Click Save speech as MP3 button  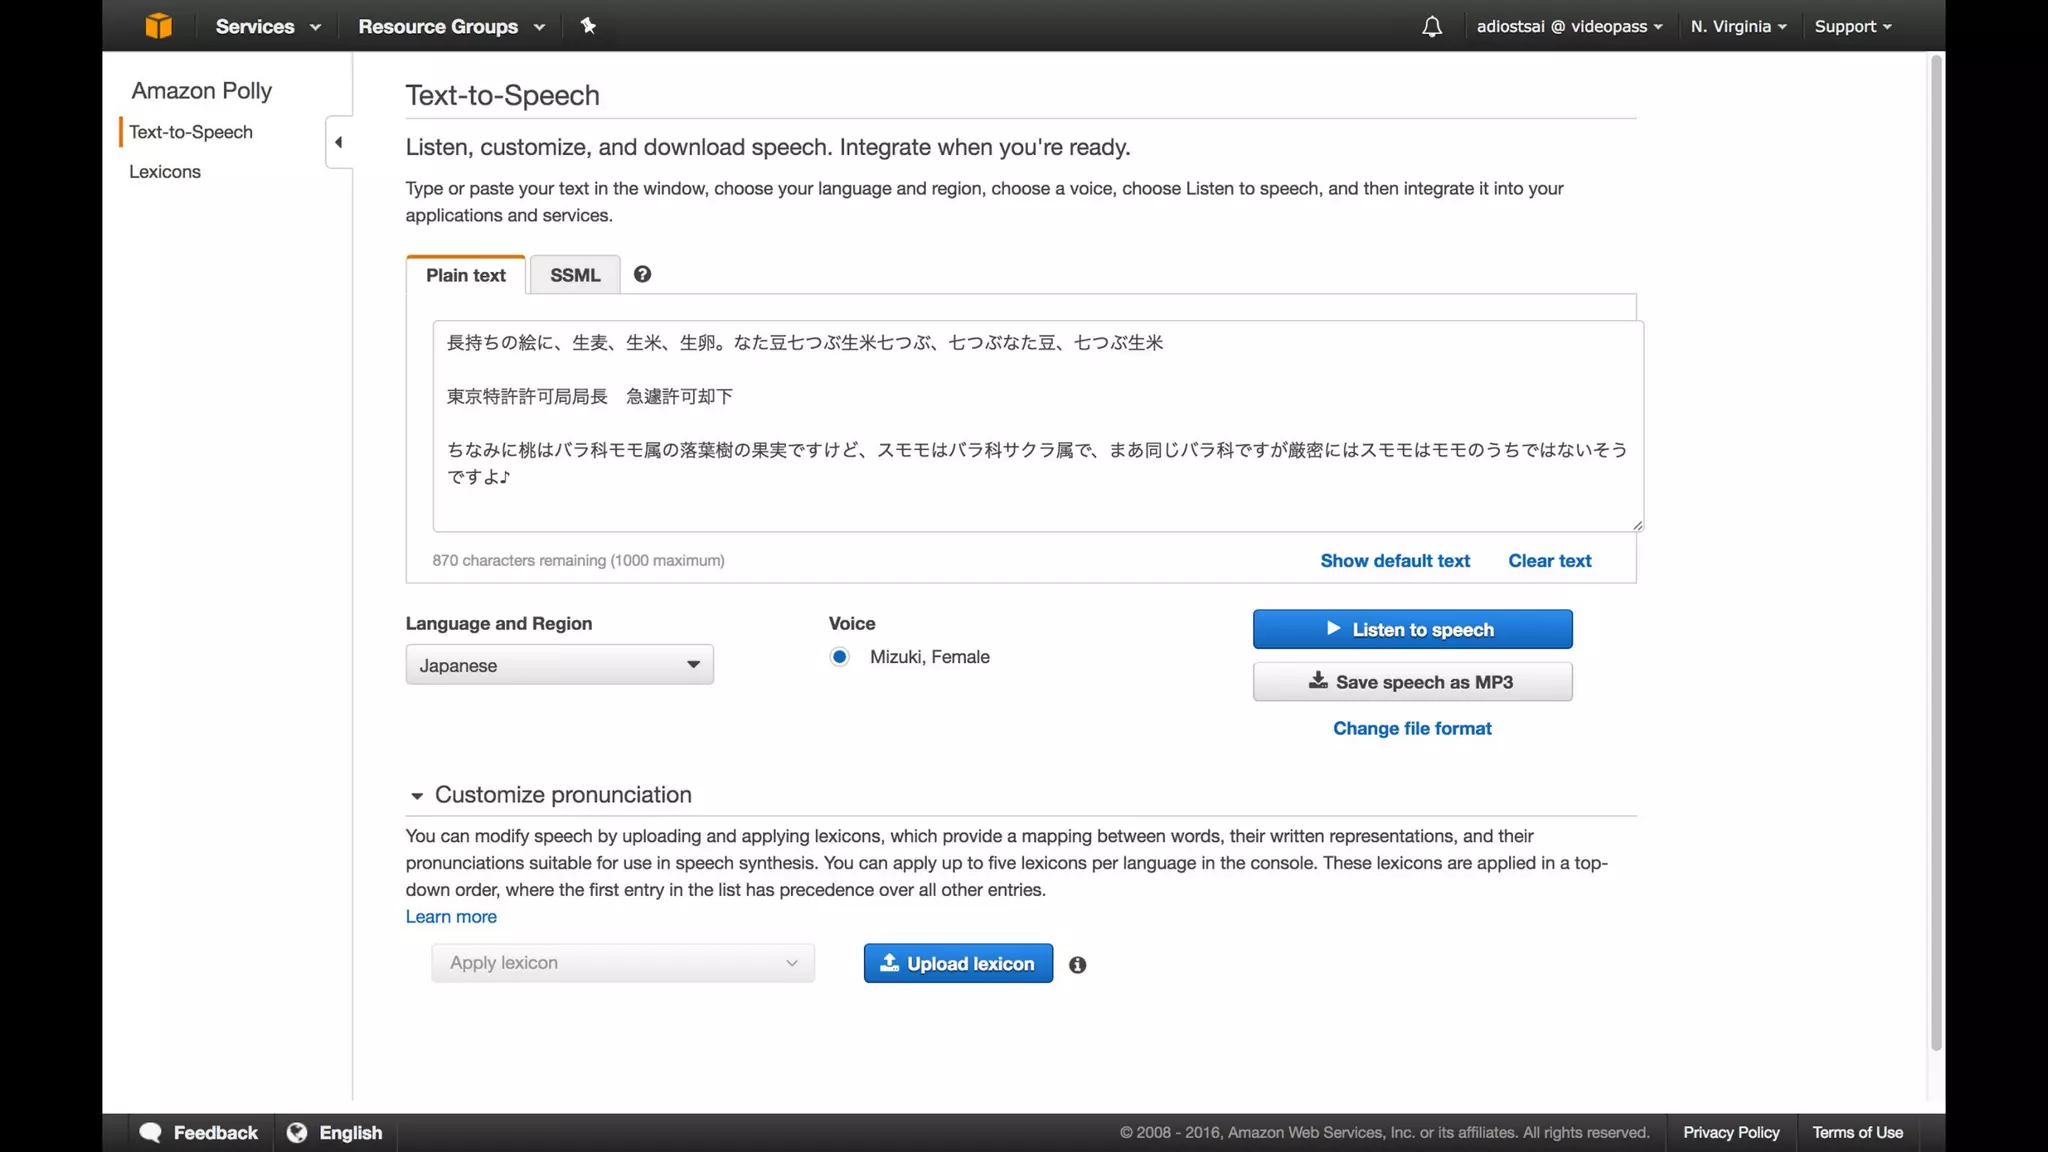(1412, 682)
